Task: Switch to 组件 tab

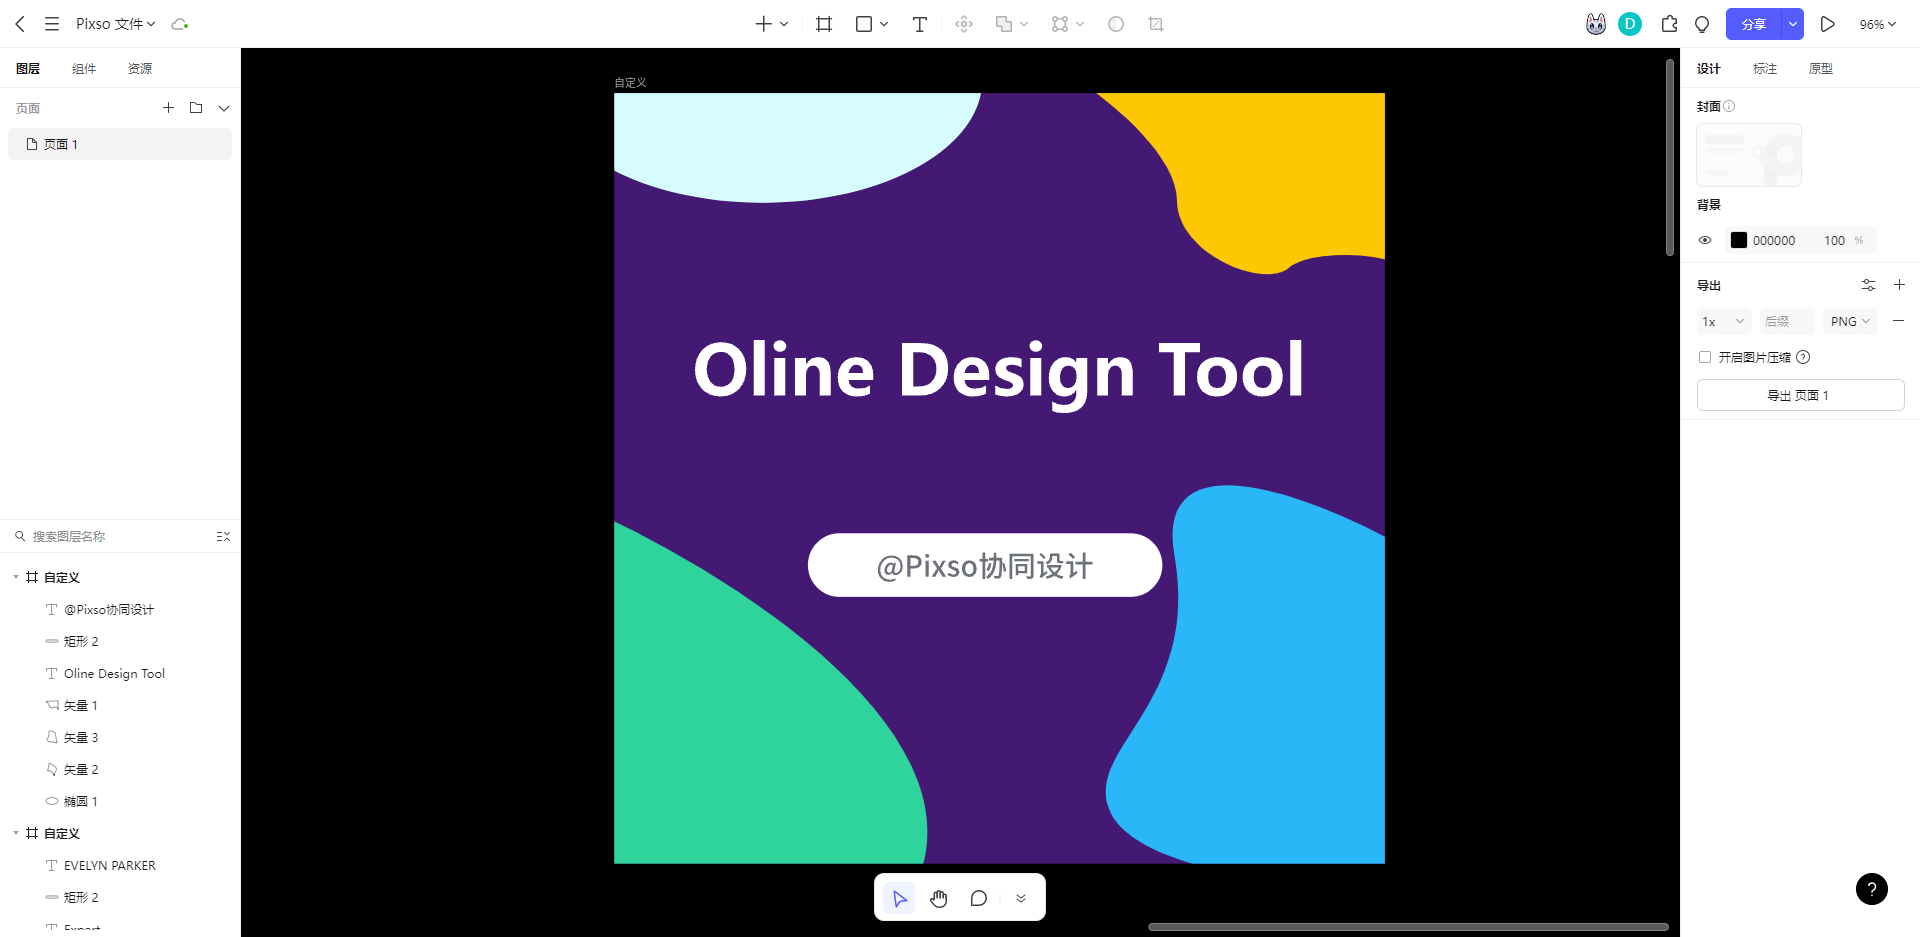Action: 84,69
